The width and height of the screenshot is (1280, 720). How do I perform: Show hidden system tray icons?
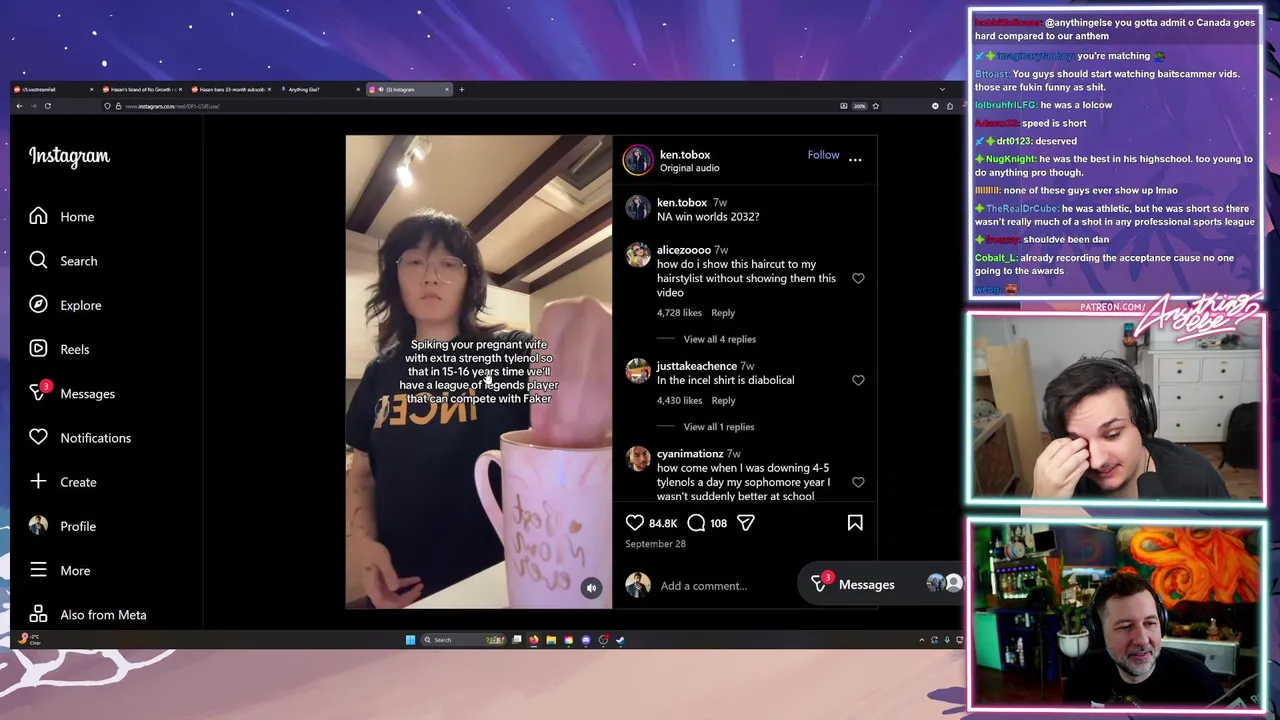tap(921, 640)
